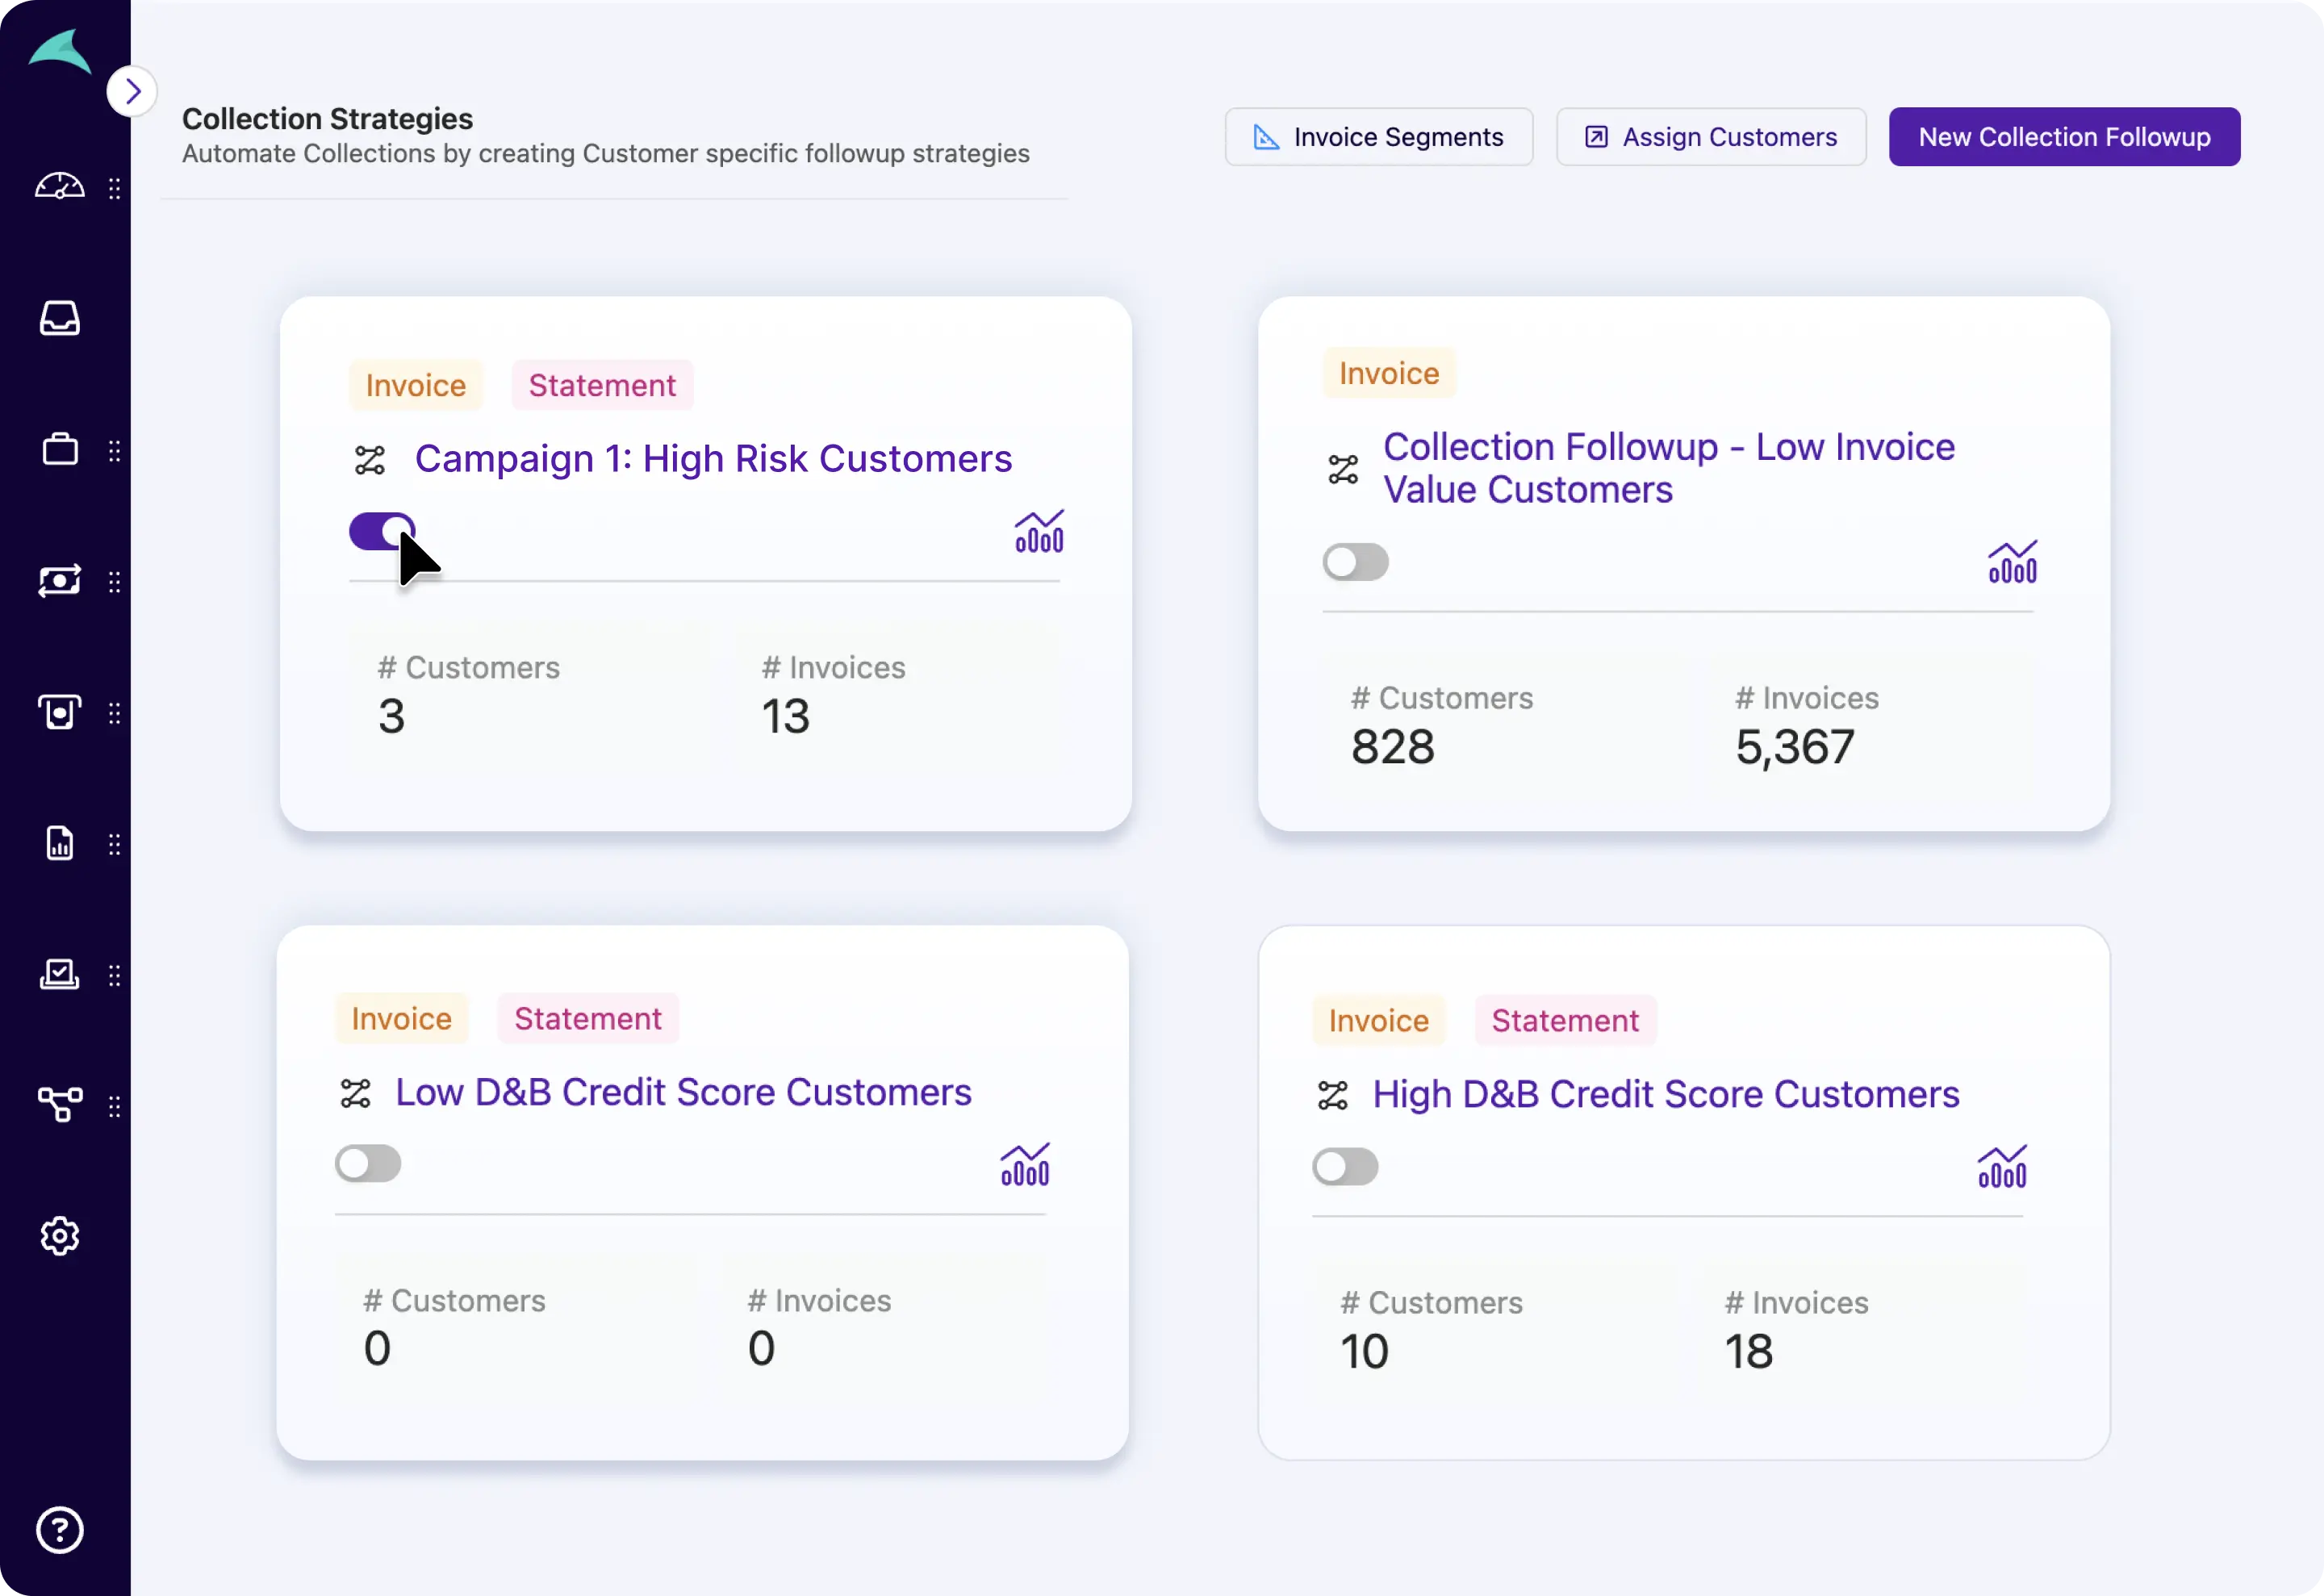2324x1596 pixels.
Task: Click the help question mark icon
Action: (x=60, y=1529)
